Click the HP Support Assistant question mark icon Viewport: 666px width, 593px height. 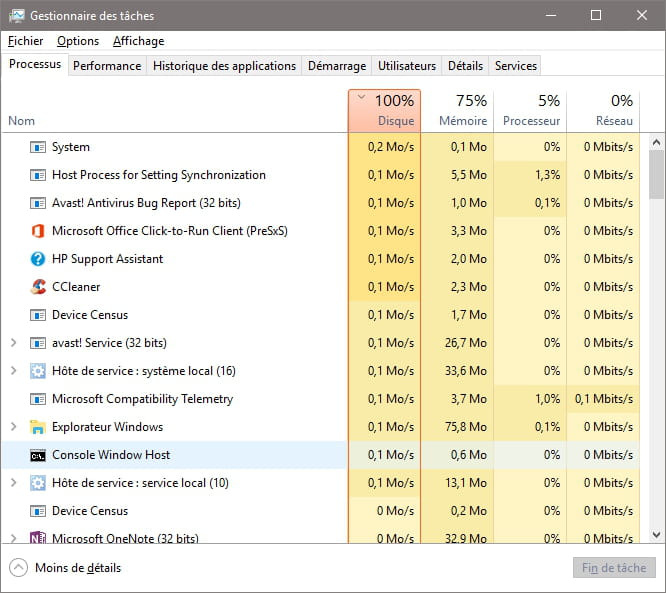click(x=38, y=259)
